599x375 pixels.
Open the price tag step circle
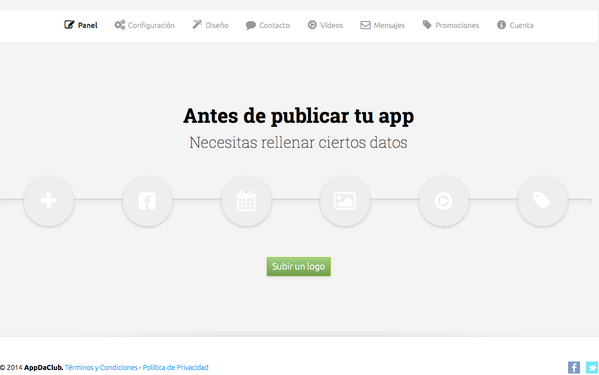(542, 200)
